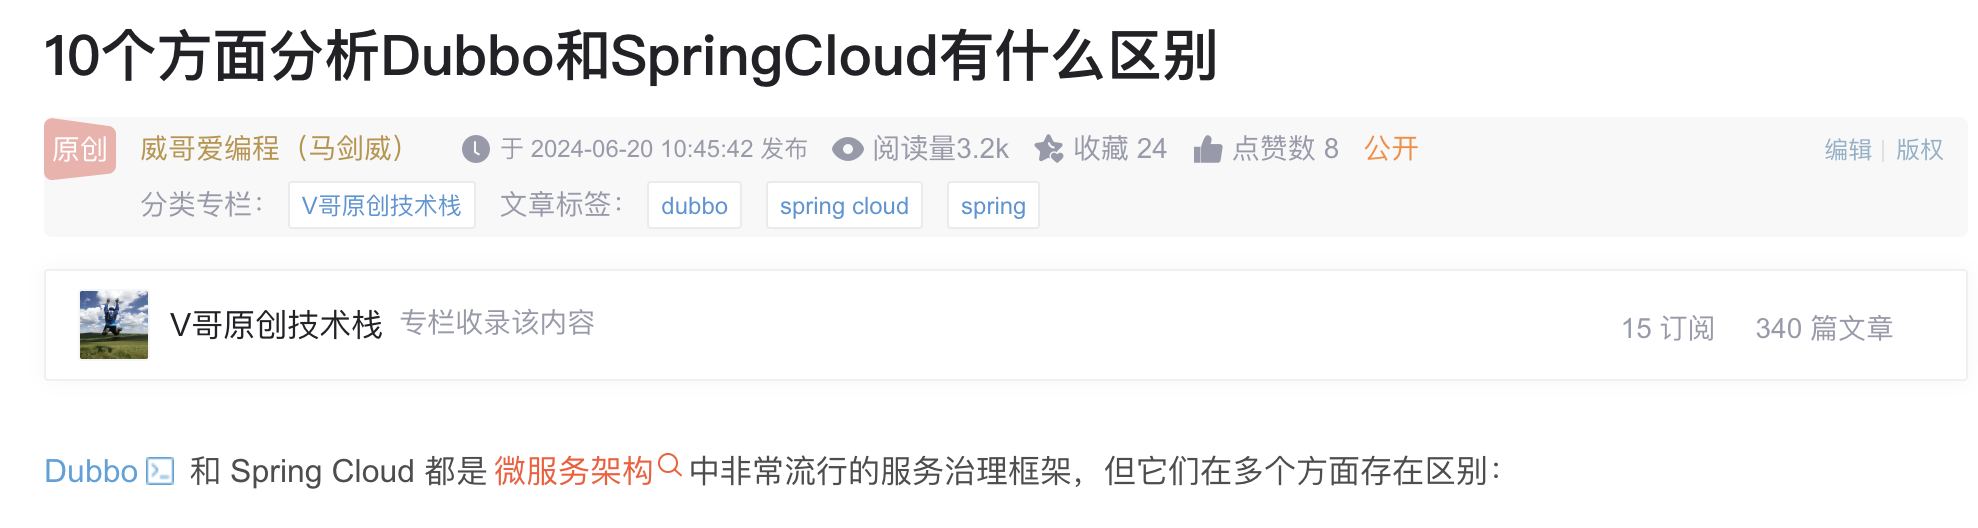Click the 微服务架构 keyword link
This screenshot has width=1978, height=528.
click(x=573, y=471)
